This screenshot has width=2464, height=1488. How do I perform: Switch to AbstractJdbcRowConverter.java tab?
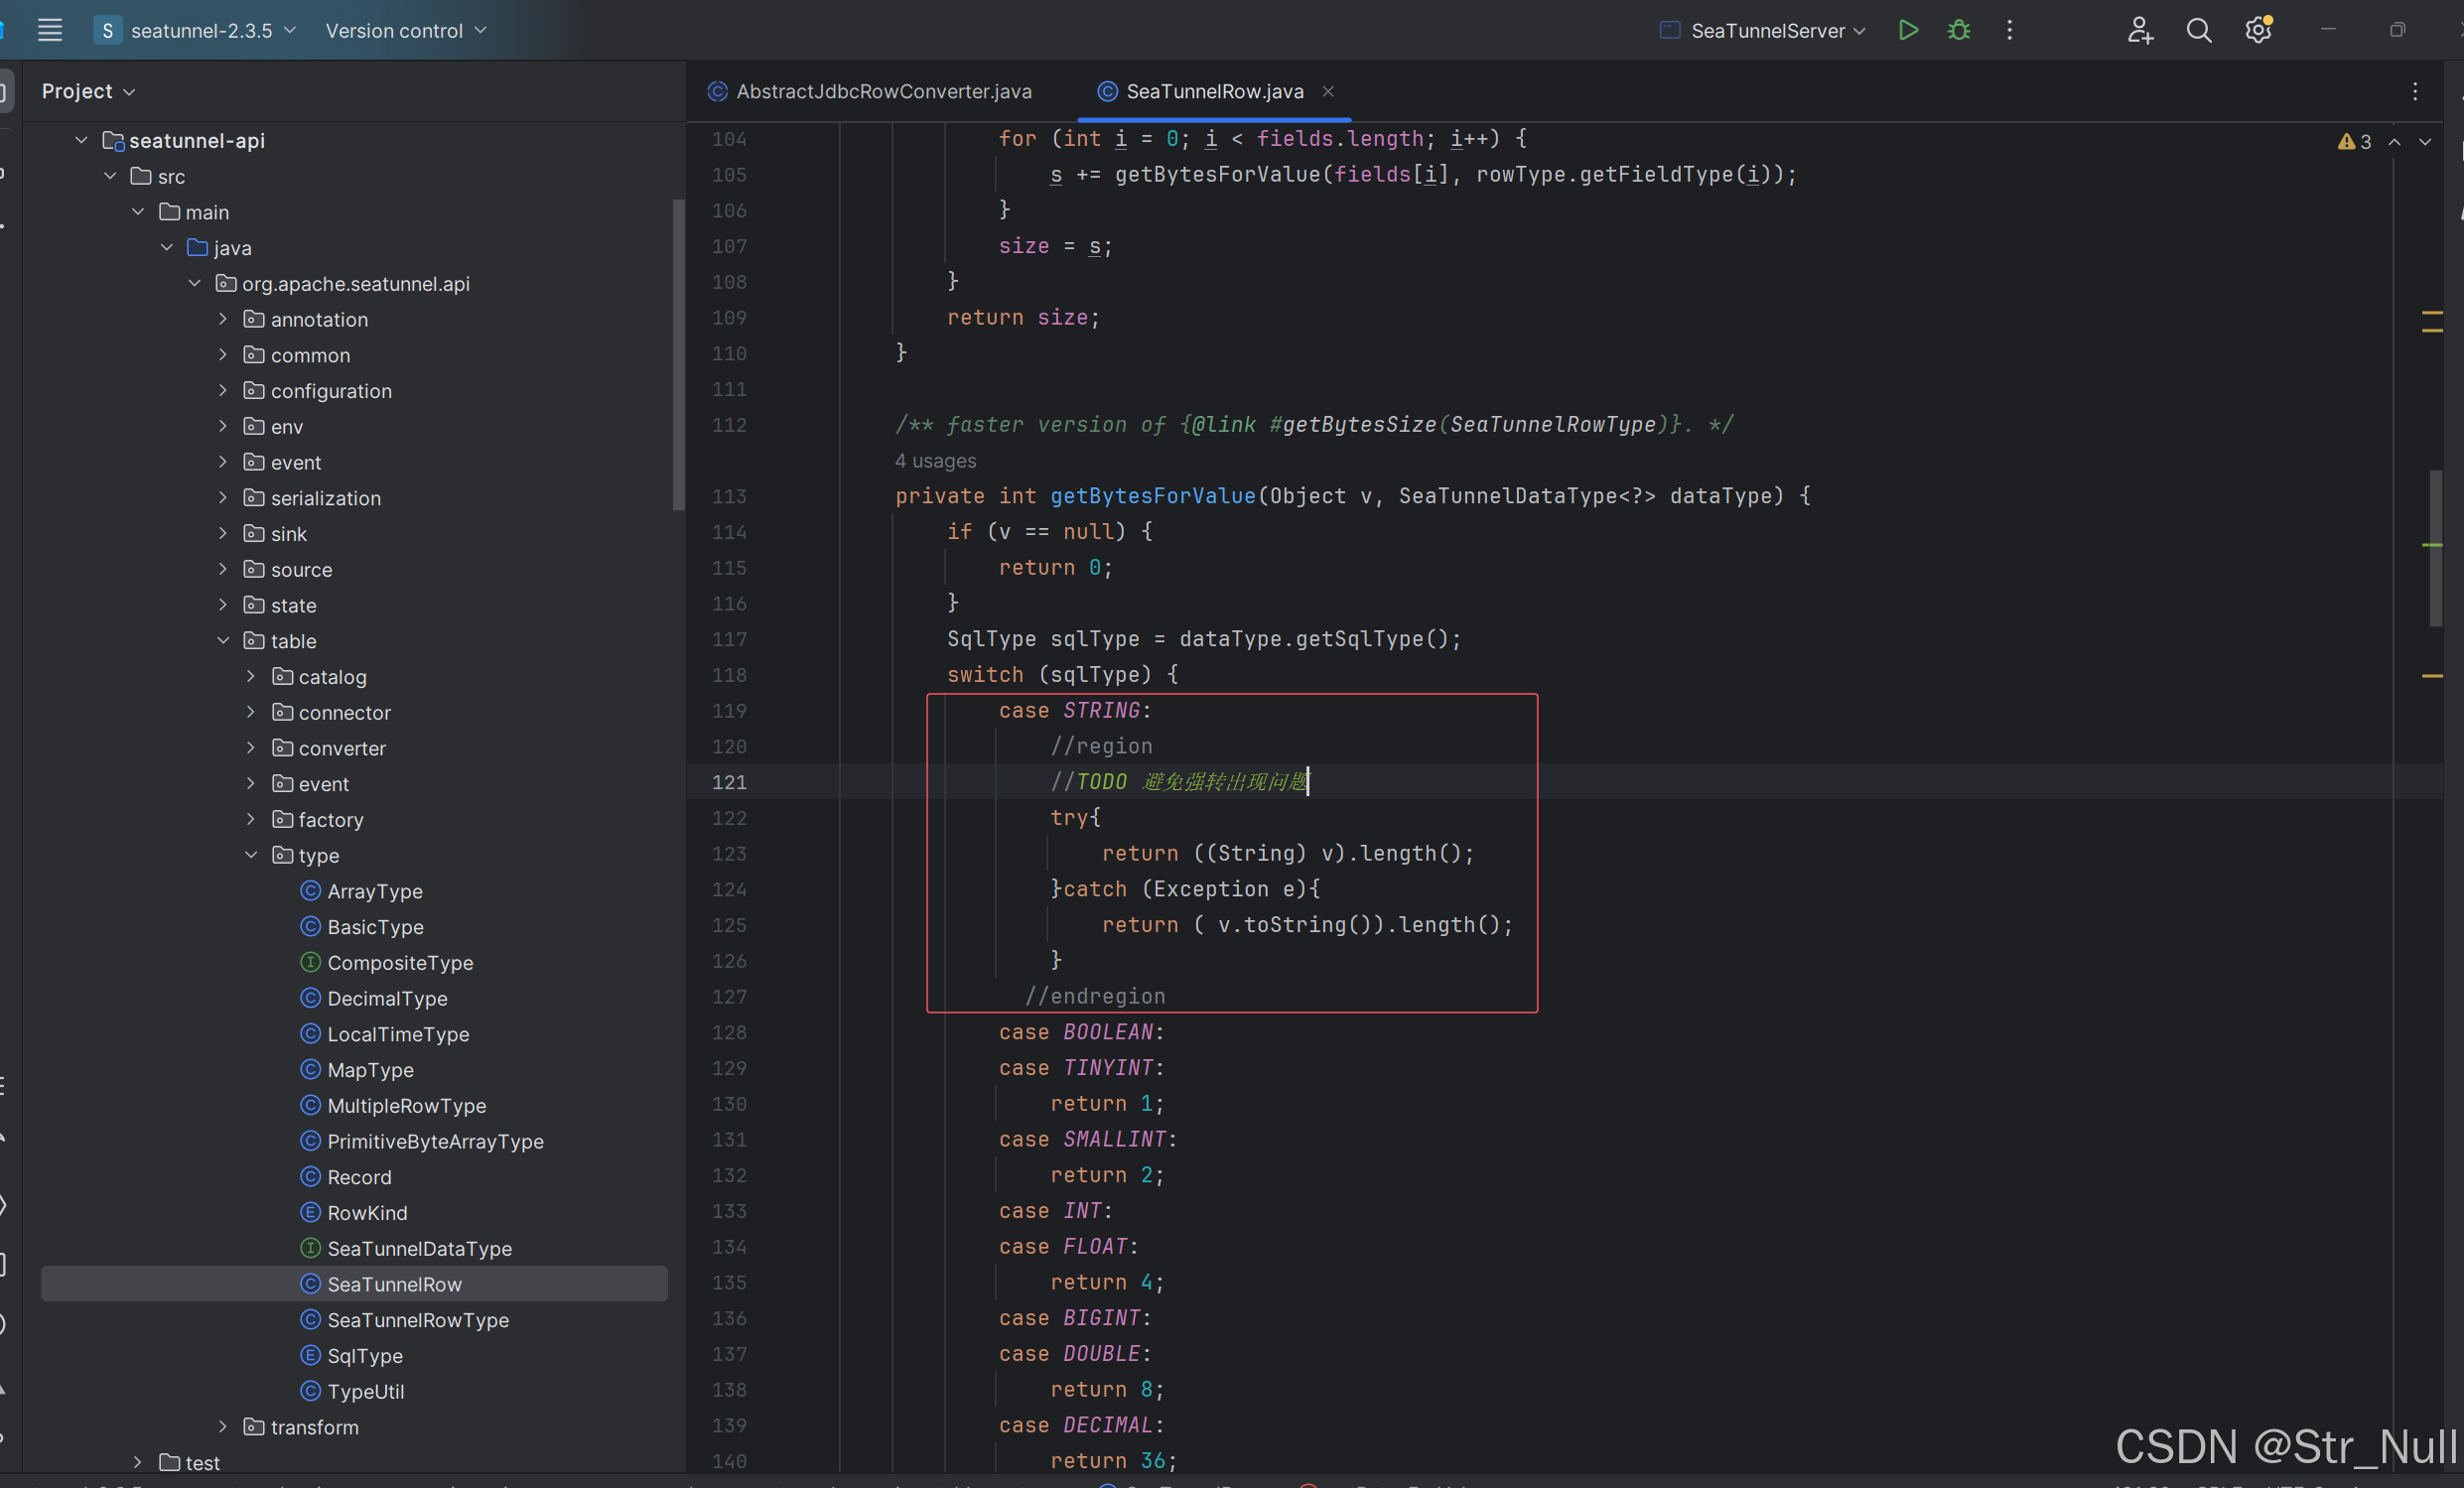(x=882, y=91)
